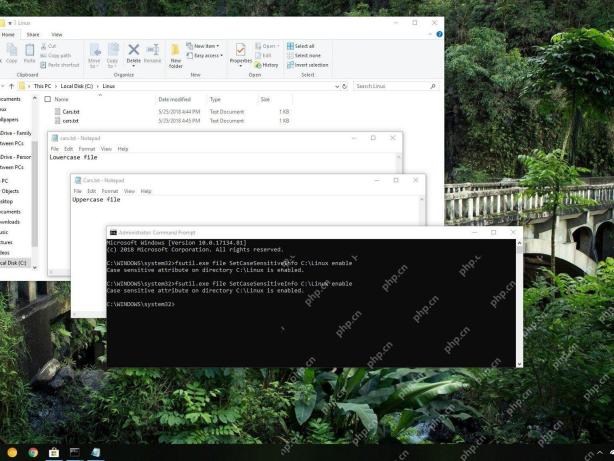The image size is (614, 461).
Task: Click the orange circular taskbar icon
Action: (12, 452)
